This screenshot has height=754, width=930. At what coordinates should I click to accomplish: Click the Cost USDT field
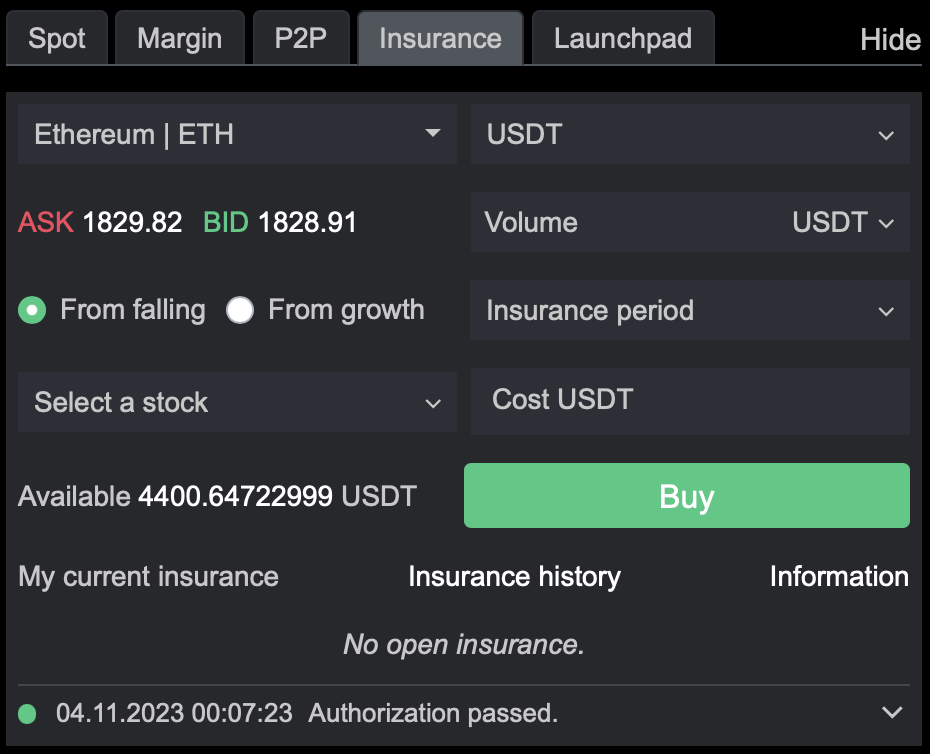(689, 400)
